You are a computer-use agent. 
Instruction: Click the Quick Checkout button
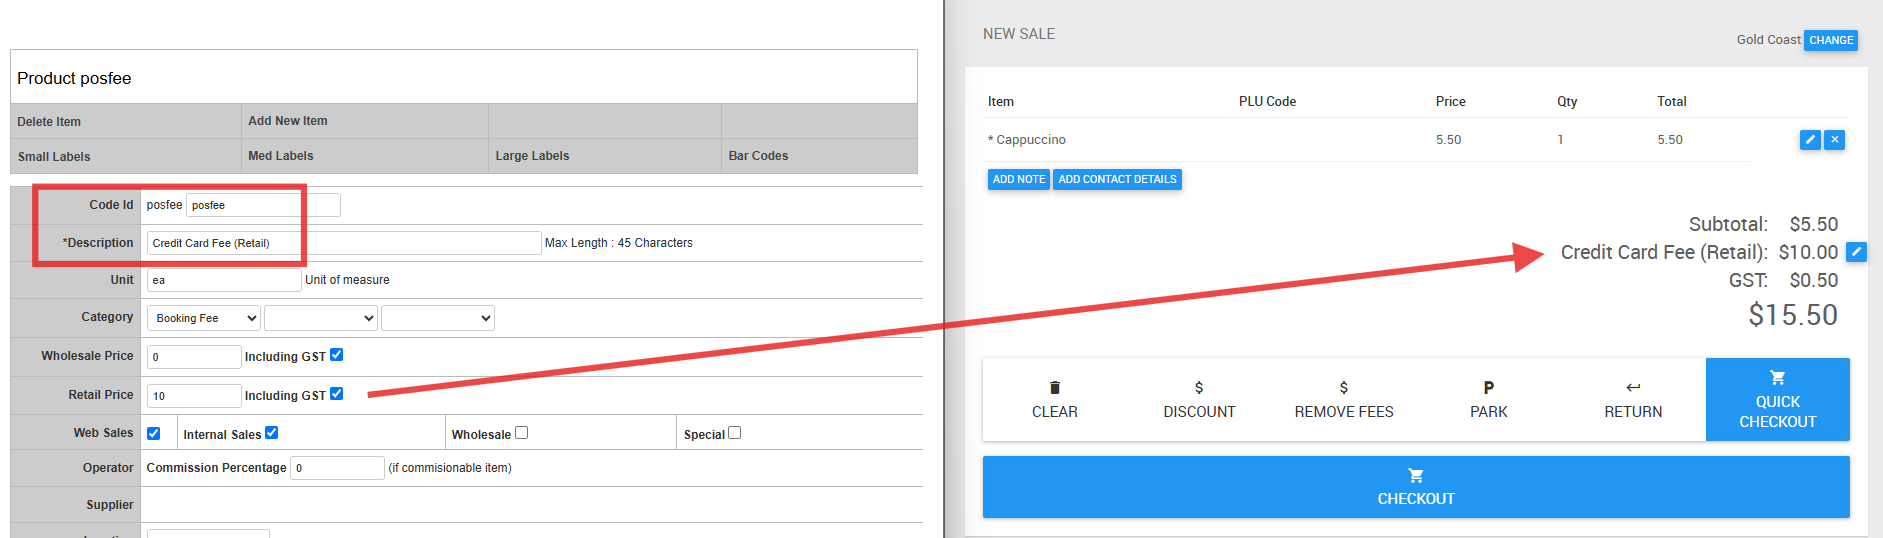point(1778,400)
